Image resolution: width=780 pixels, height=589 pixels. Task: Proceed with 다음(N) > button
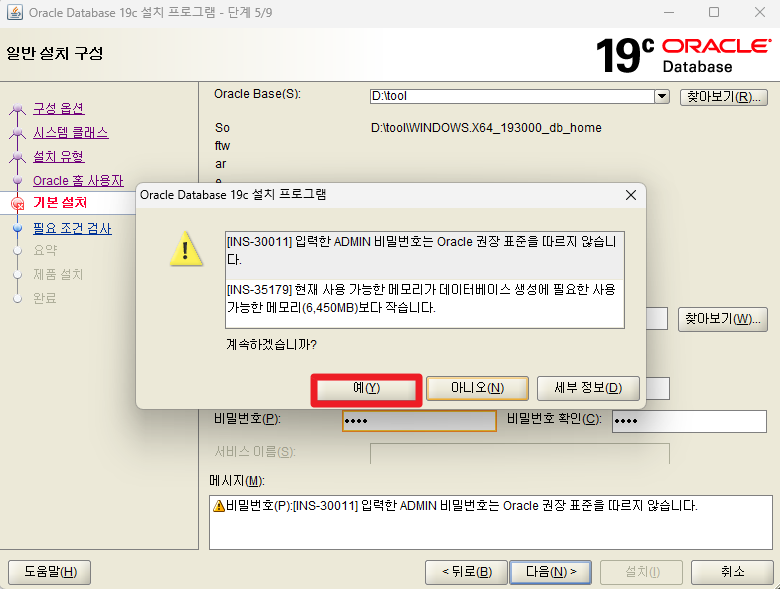[x=551, y=572]
